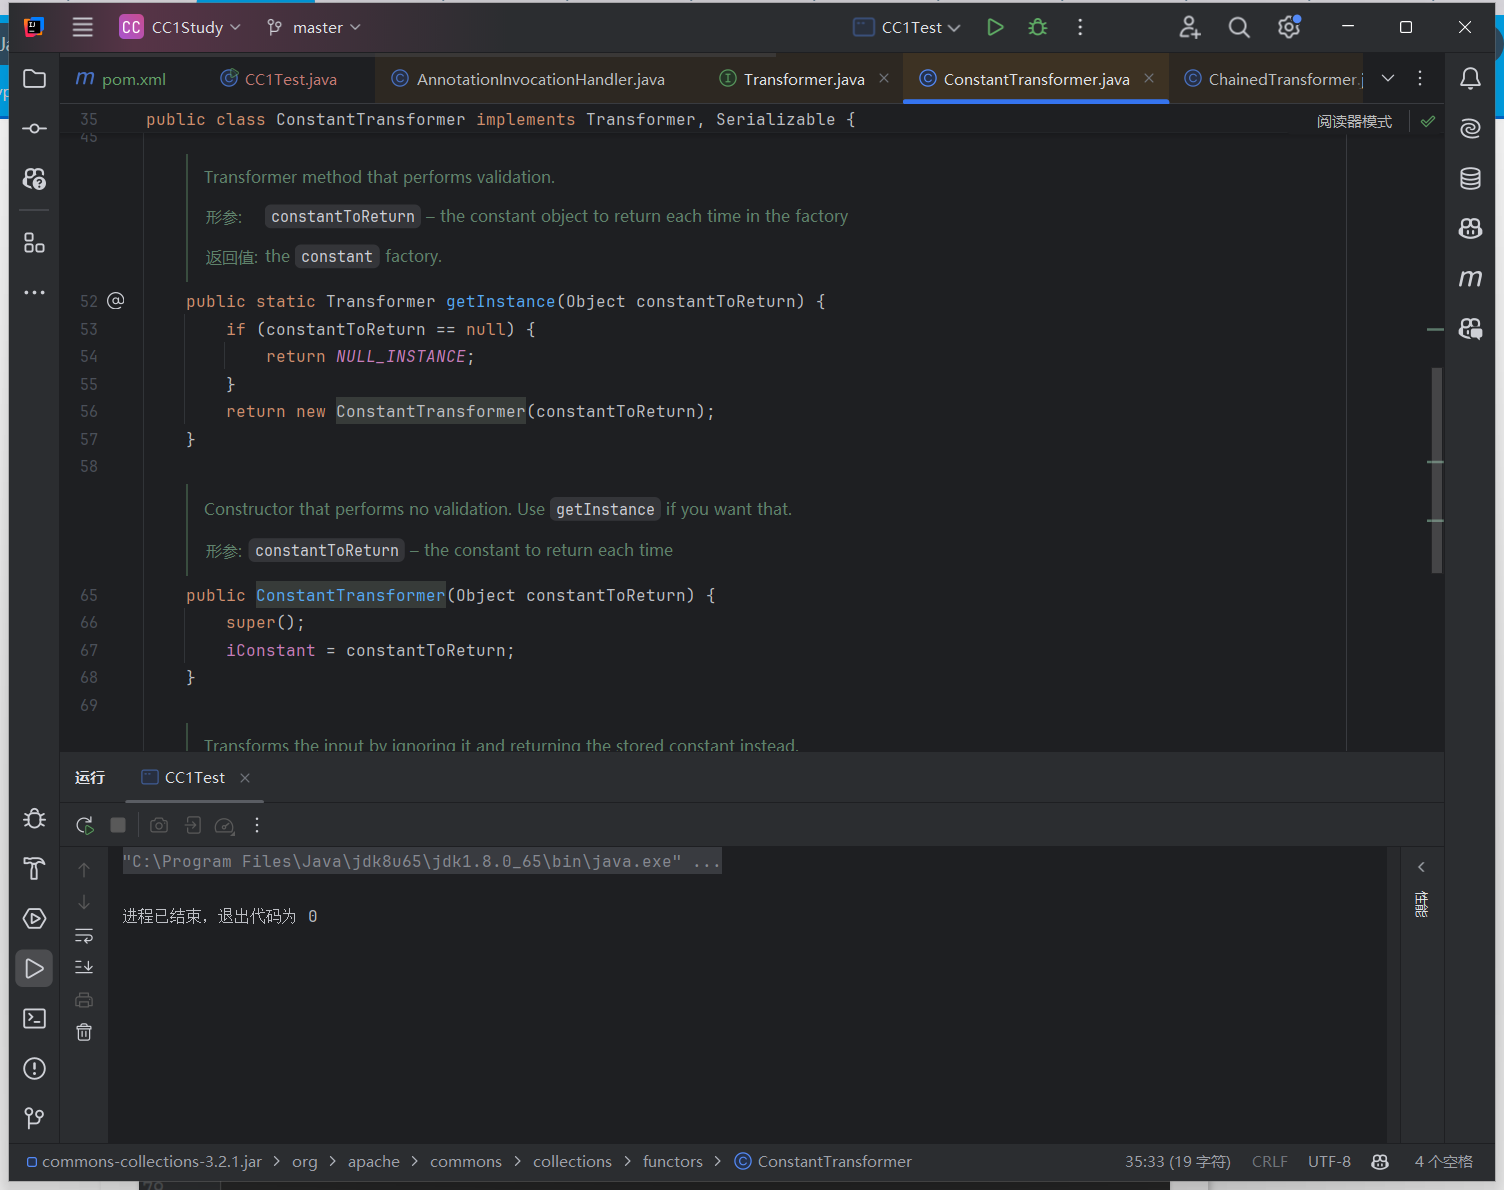Click gutter icon at line 52
This screenshot has width=1504, height=1190.
(x=116, y=301)
